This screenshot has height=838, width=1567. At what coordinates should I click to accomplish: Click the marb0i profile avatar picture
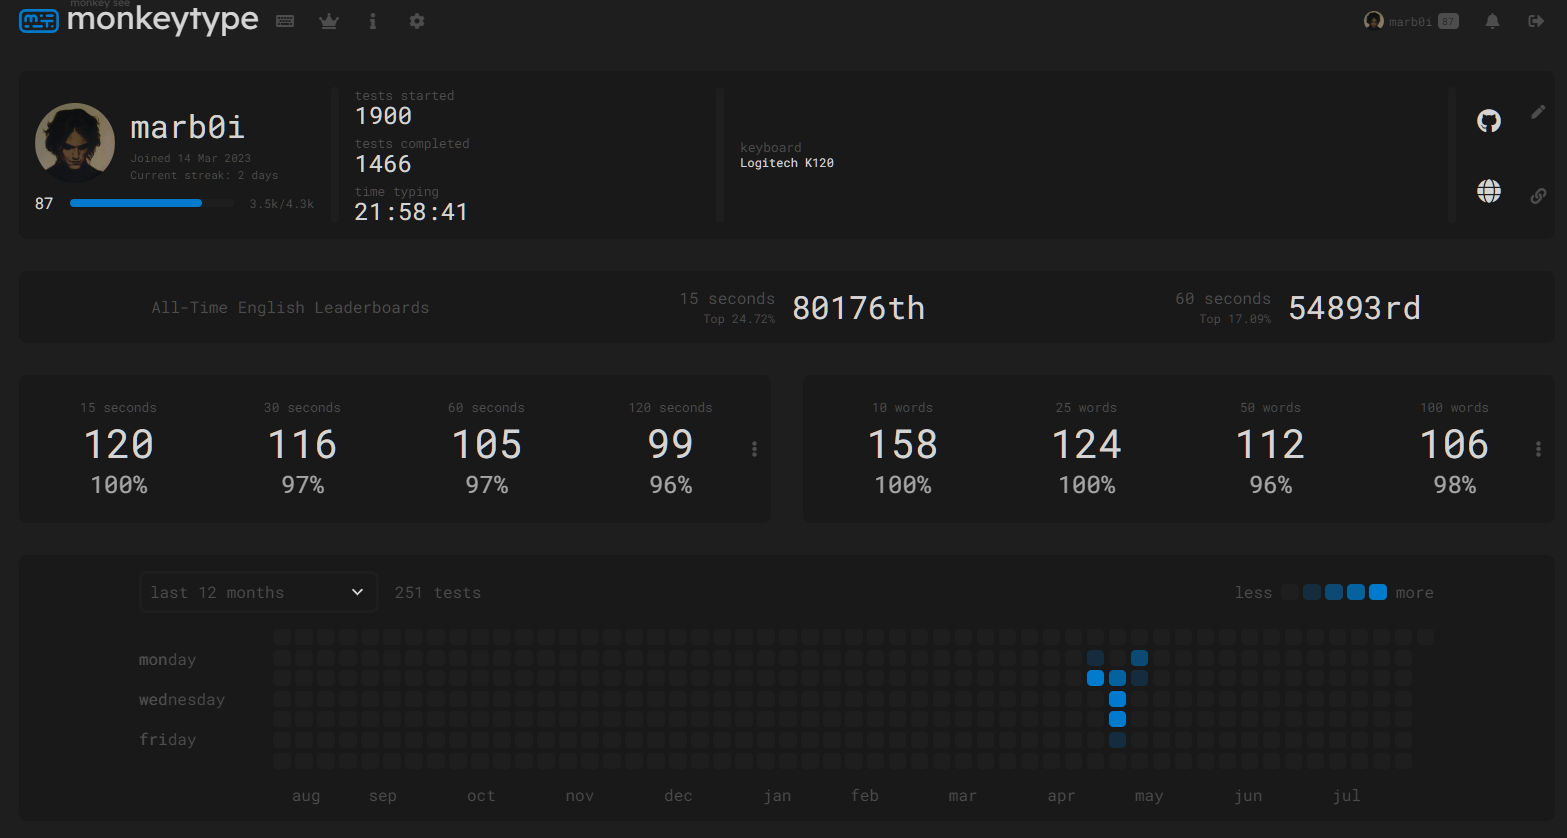pos(75,142)
